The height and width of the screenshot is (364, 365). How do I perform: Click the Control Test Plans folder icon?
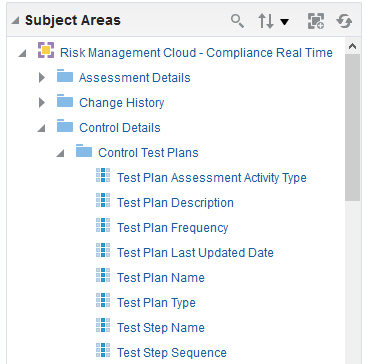tap(84, 150)
